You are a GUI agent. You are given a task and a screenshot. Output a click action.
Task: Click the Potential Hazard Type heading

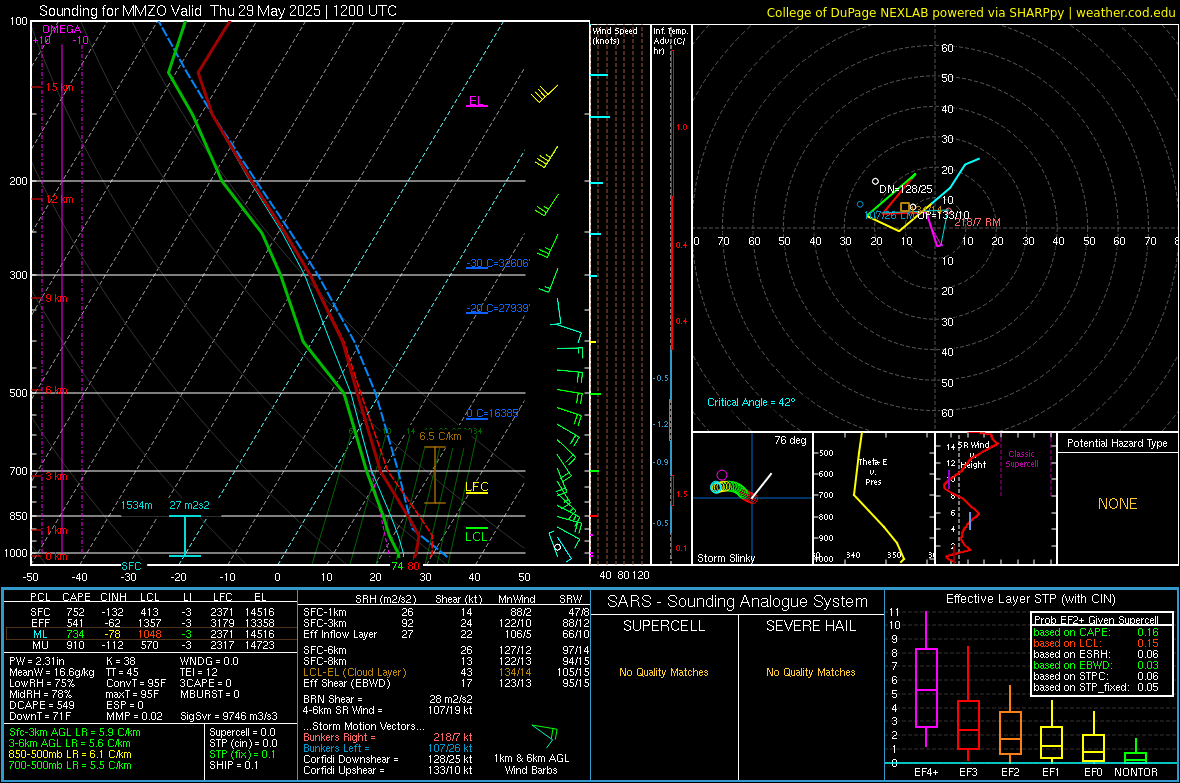tap(1117, 443)
